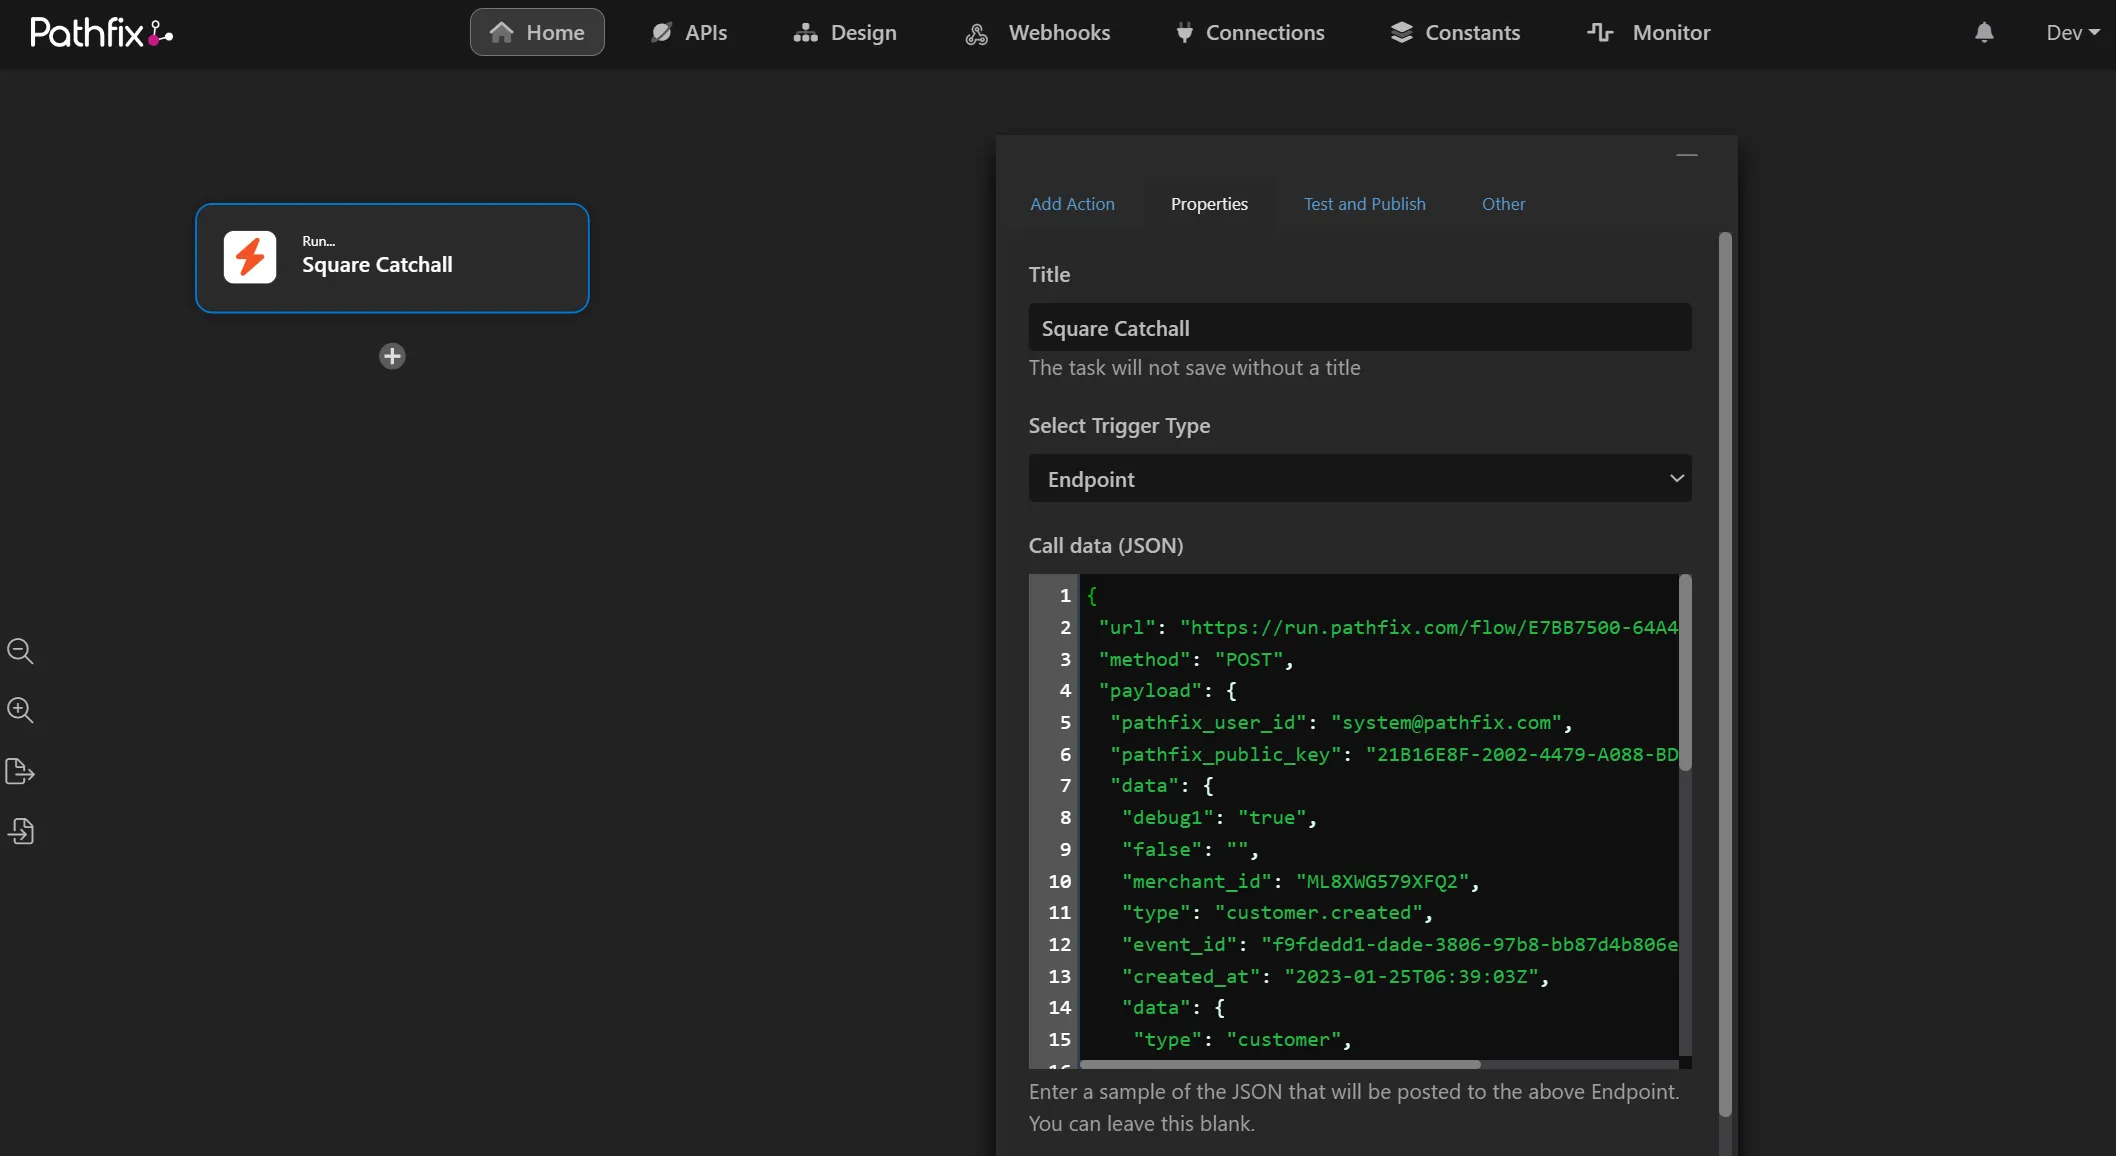This screenshot has width=2116, height=1156.
Task: Click the properties panel vertical scrollbar
Action: tap(1725, 674)
